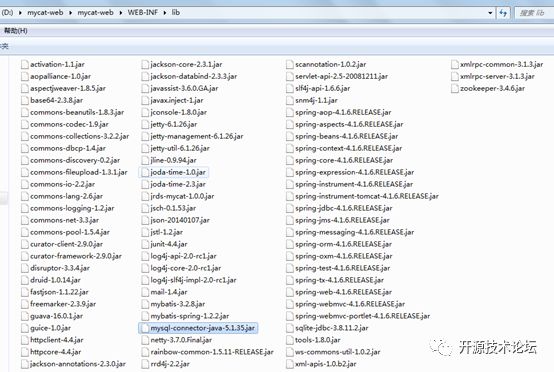Select the fastjson-1.1.22.jar file icon
The image size is (554, 372).
coord(25,292)
